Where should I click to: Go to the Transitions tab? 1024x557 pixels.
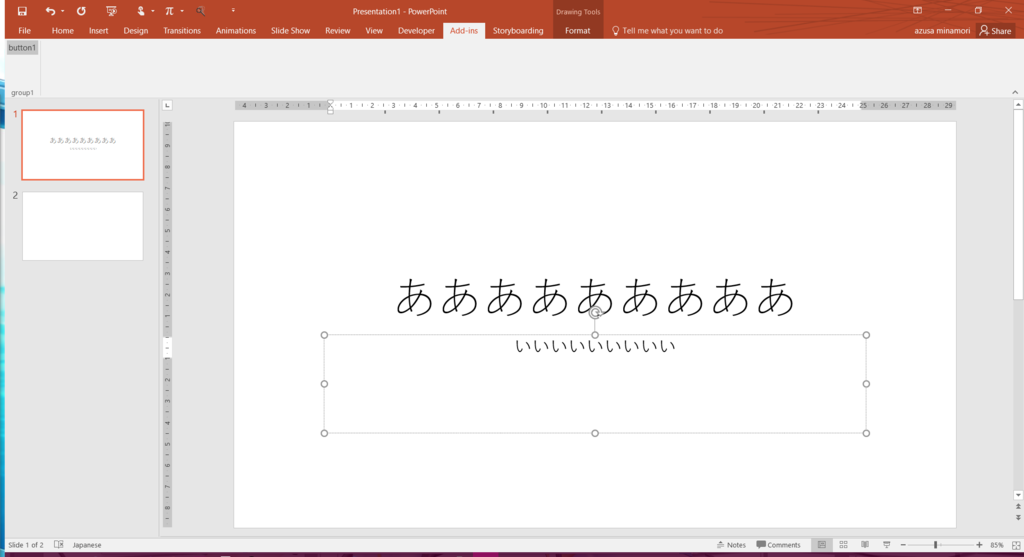182,31
